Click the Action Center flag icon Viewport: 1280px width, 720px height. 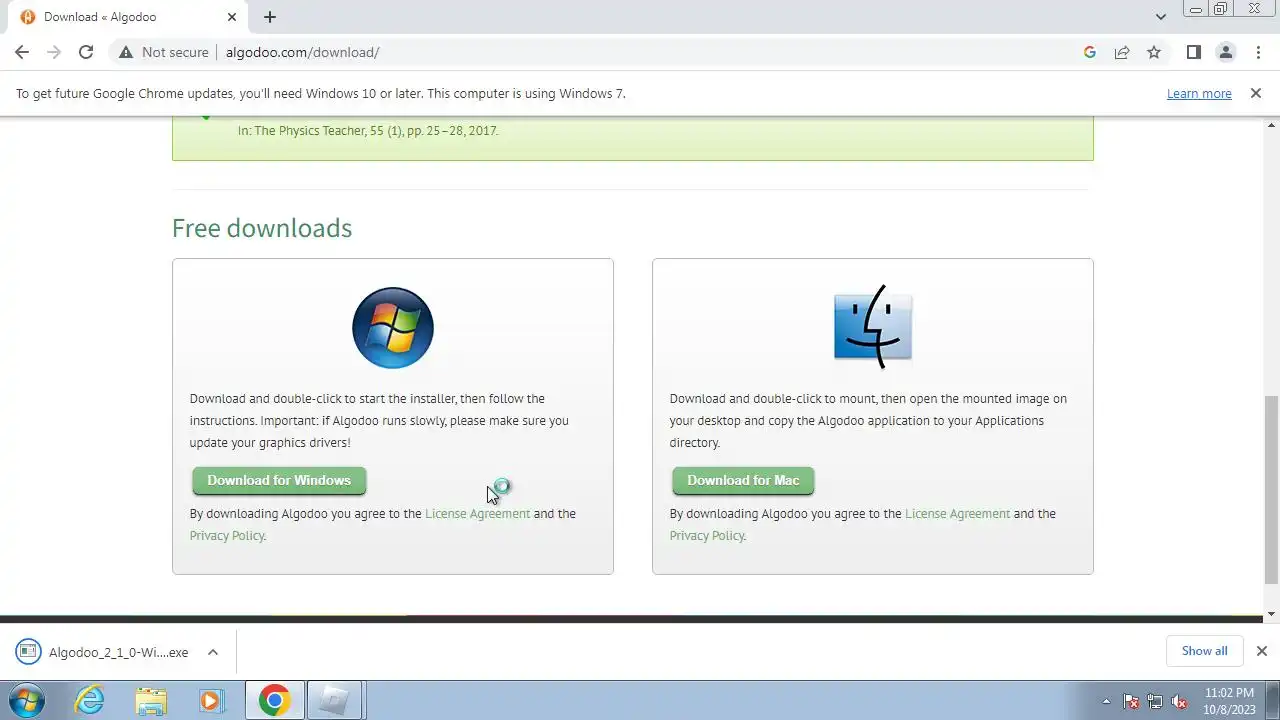click(1132, 701)
